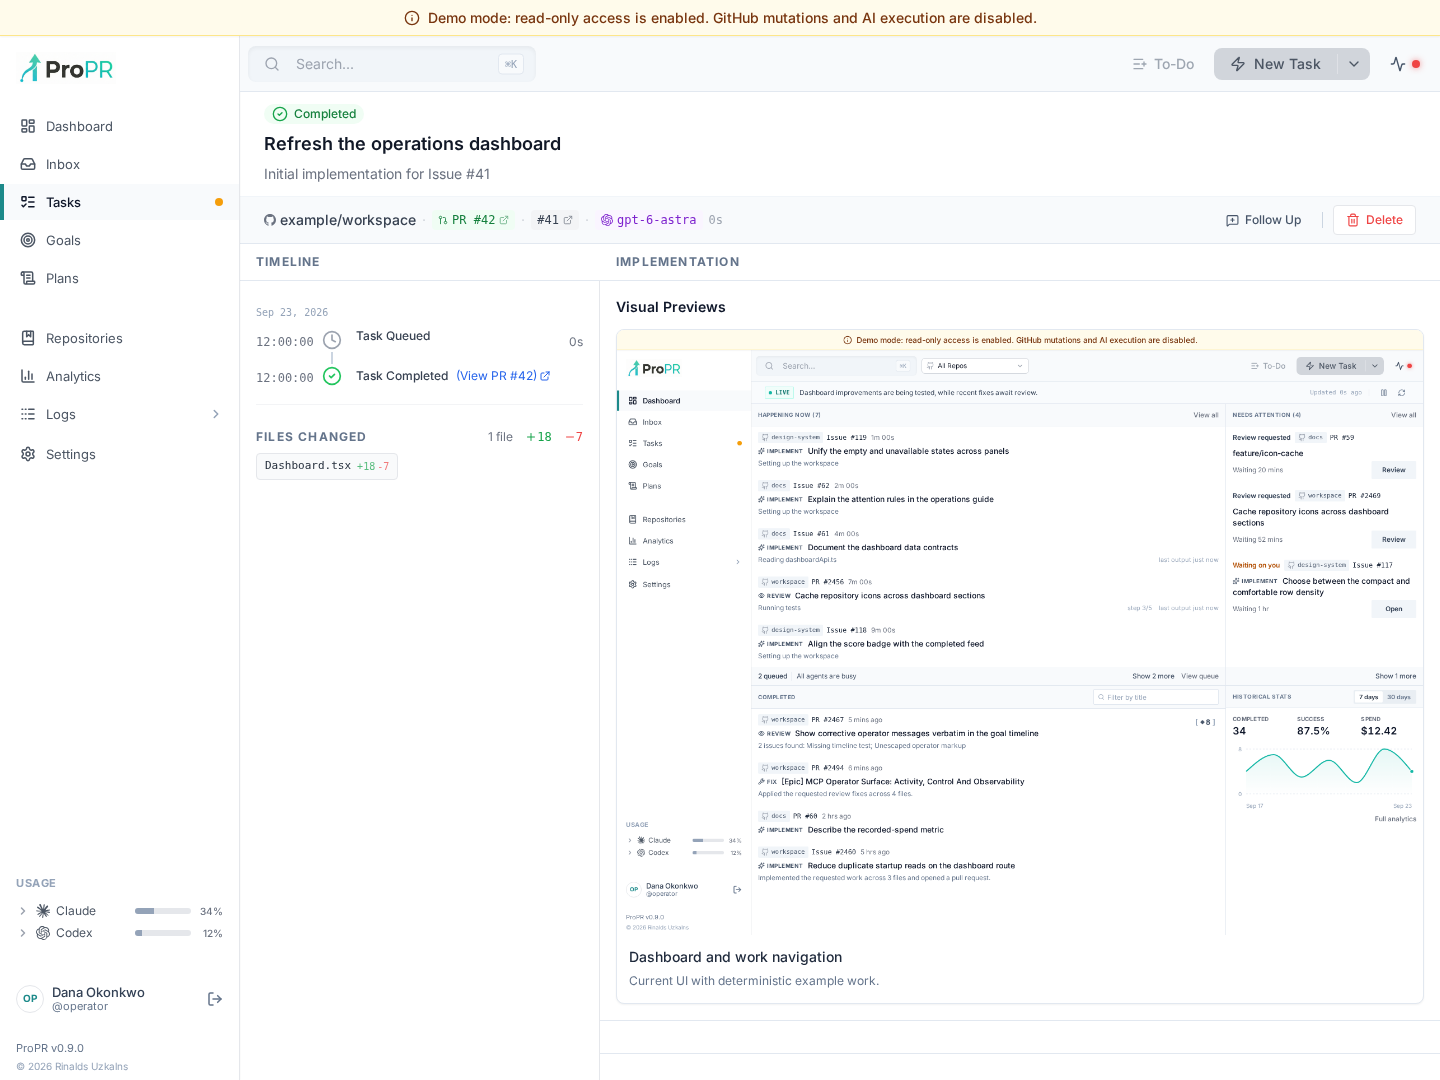Screen dimensions: 1440x1080
Task: Click the Analytics bar chart icon
Action: [28, 376]
